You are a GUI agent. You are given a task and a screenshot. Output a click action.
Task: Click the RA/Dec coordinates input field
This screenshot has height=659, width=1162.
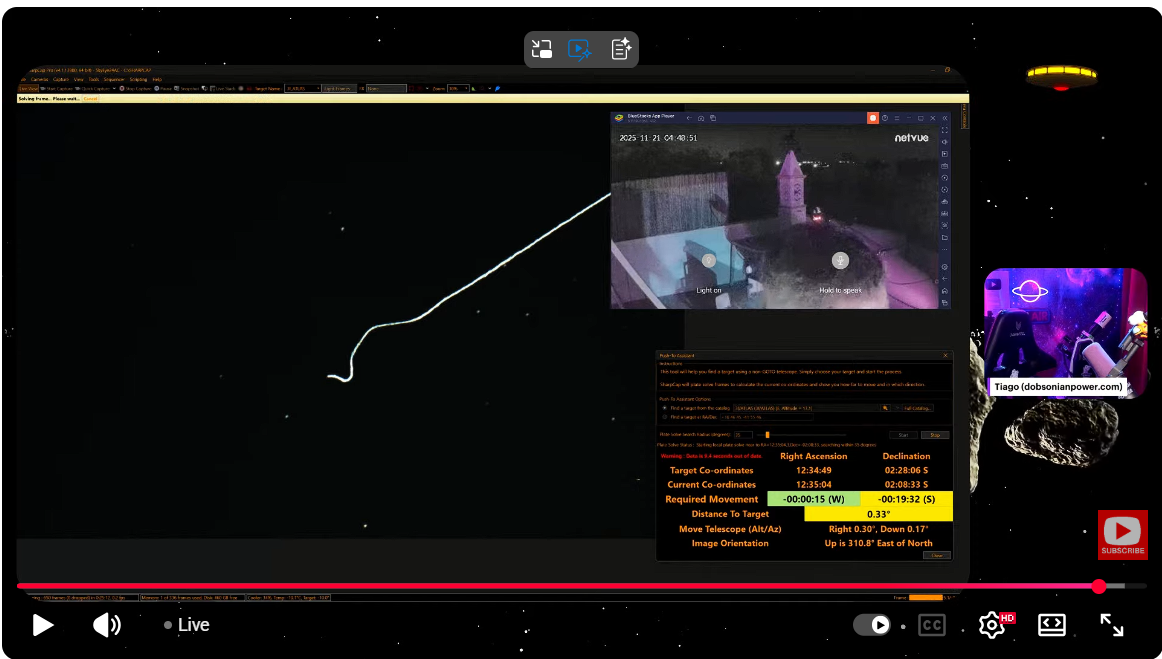767,417
